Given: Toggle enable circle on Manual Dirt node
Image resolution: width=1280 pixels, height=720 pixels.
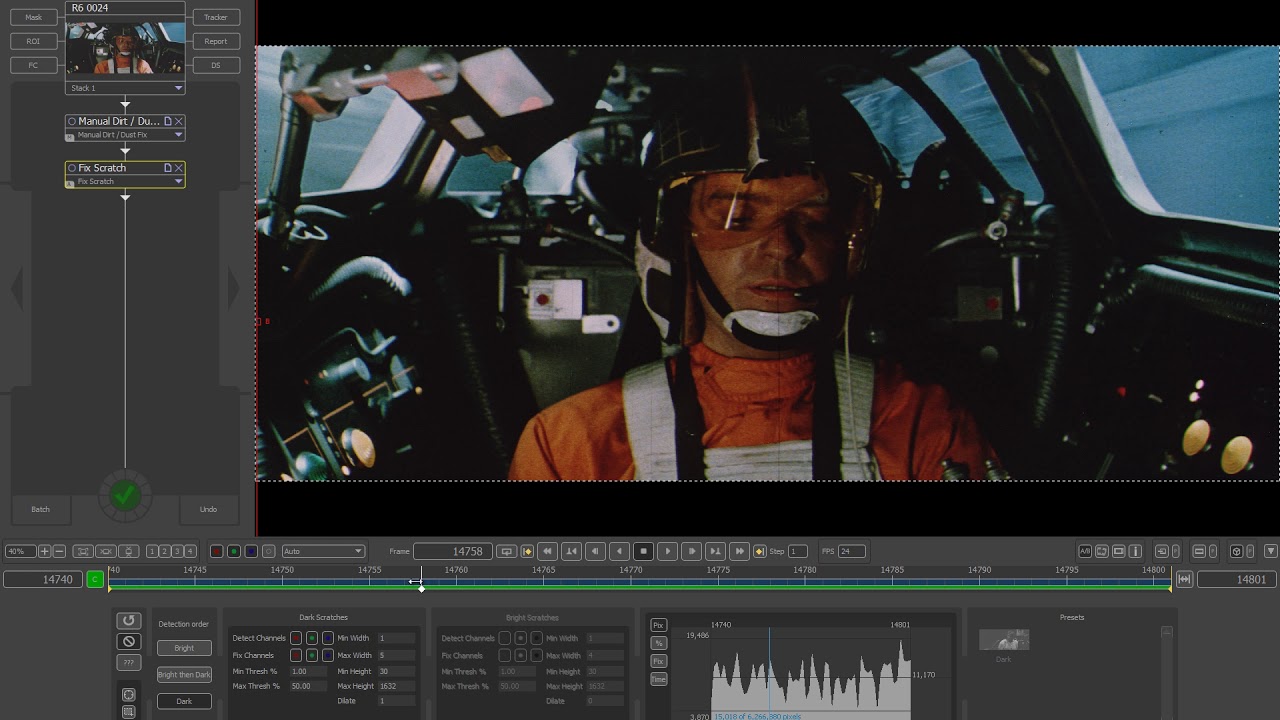Looking at the screenshot, I should (x=72, y=121).
